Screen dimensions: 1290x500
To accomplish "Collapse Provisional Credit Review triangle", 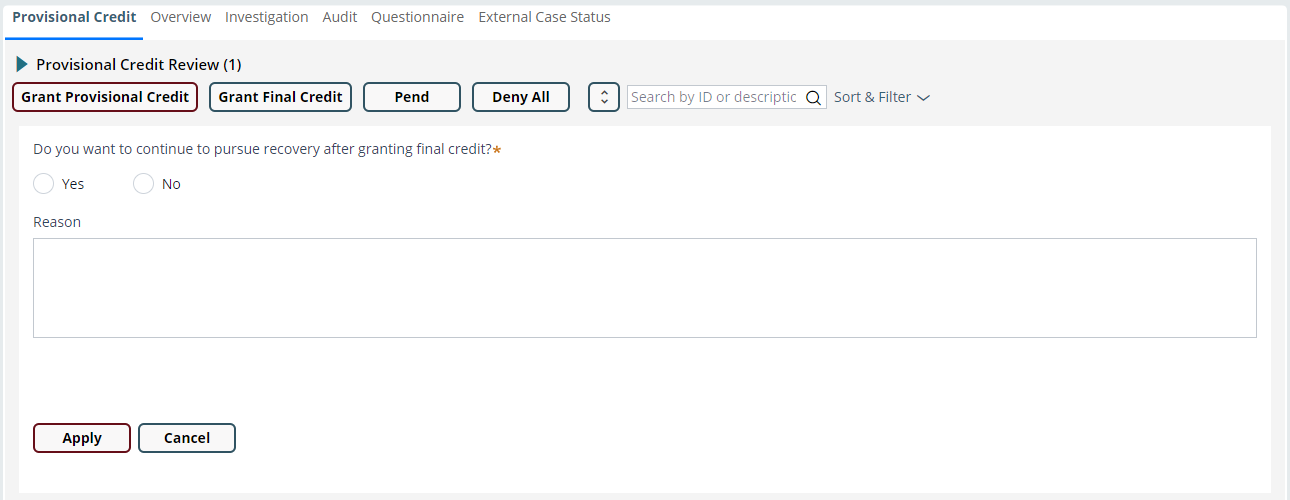I will click(22, 64).
